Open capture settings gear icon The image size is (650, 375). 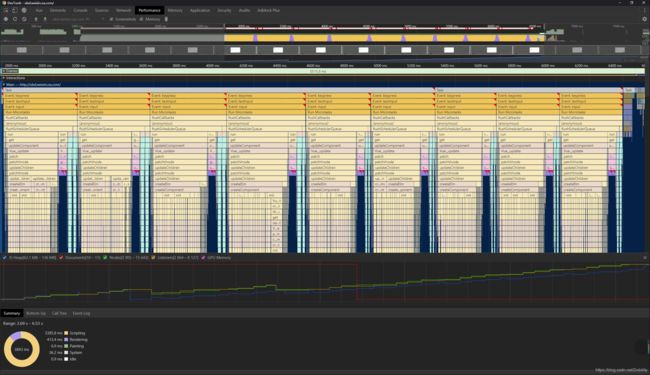644,19
